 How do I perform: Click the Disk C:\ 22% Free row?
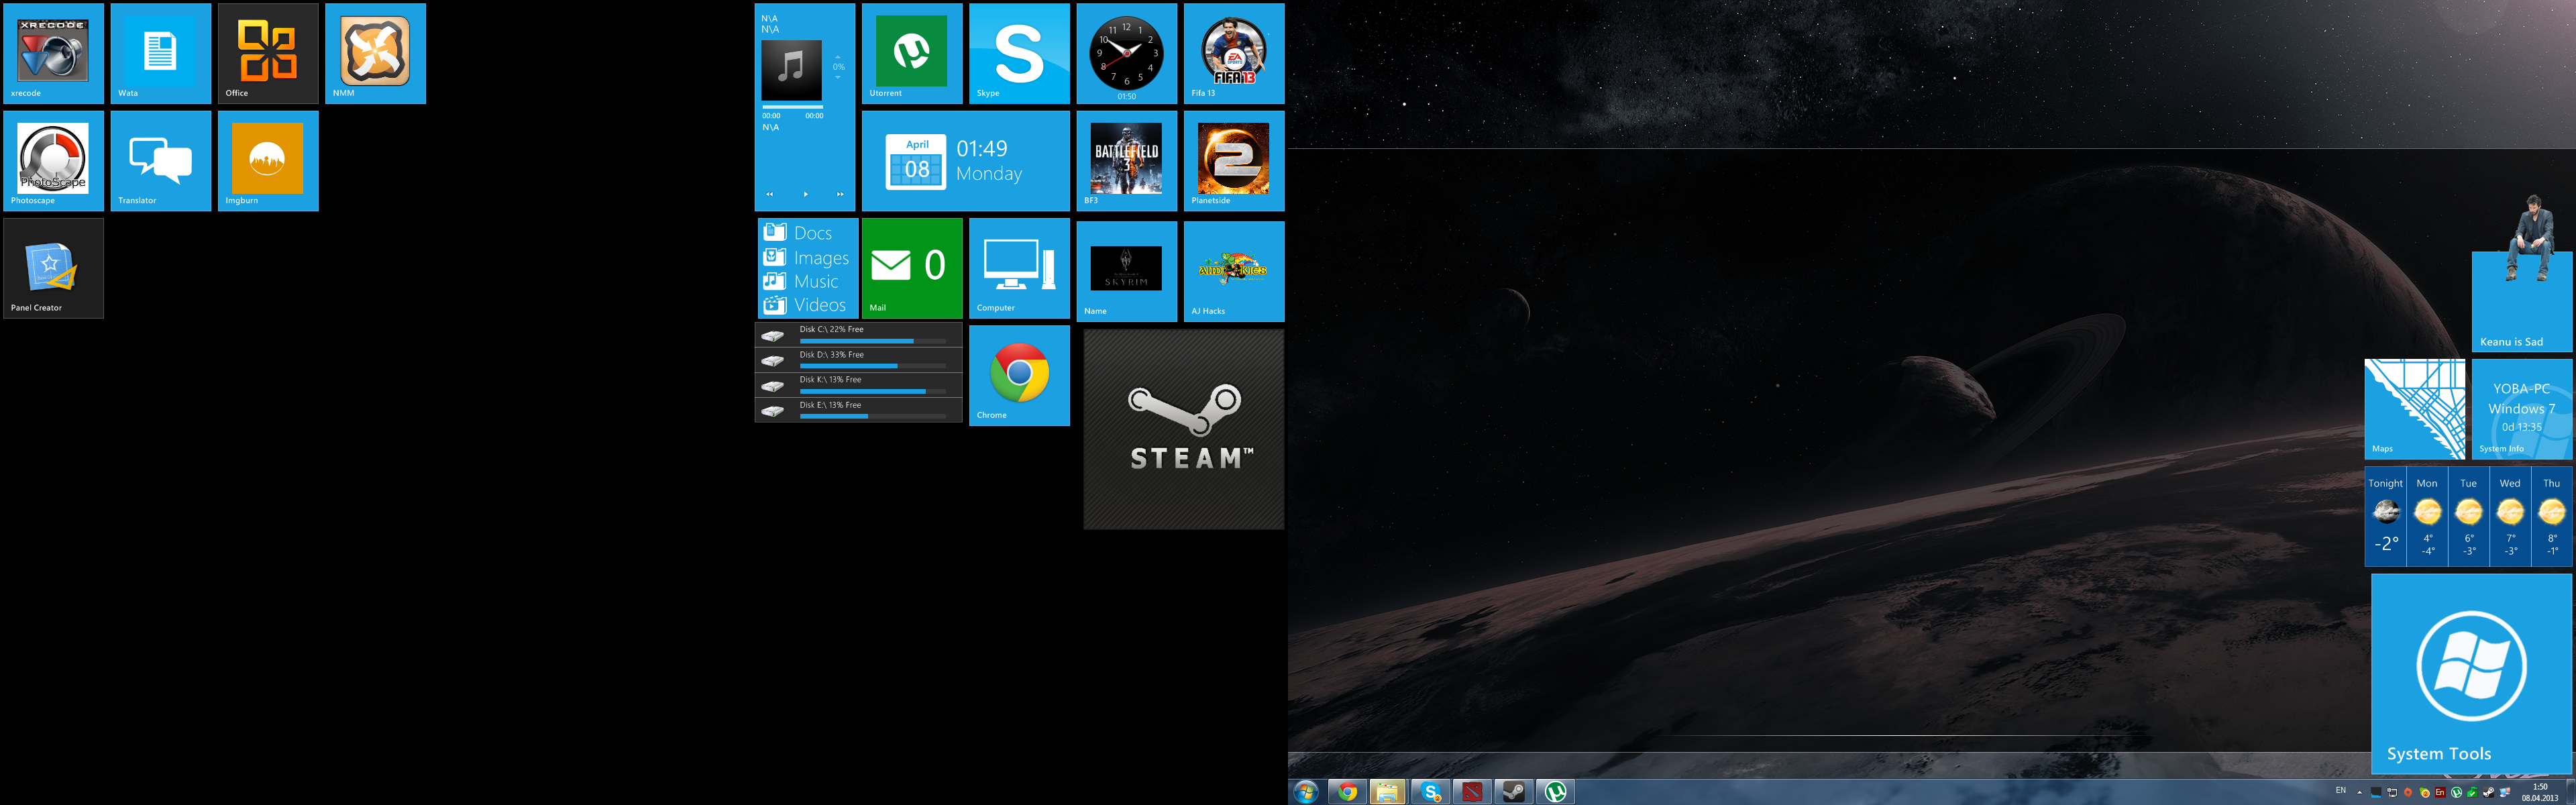[858, 335]
